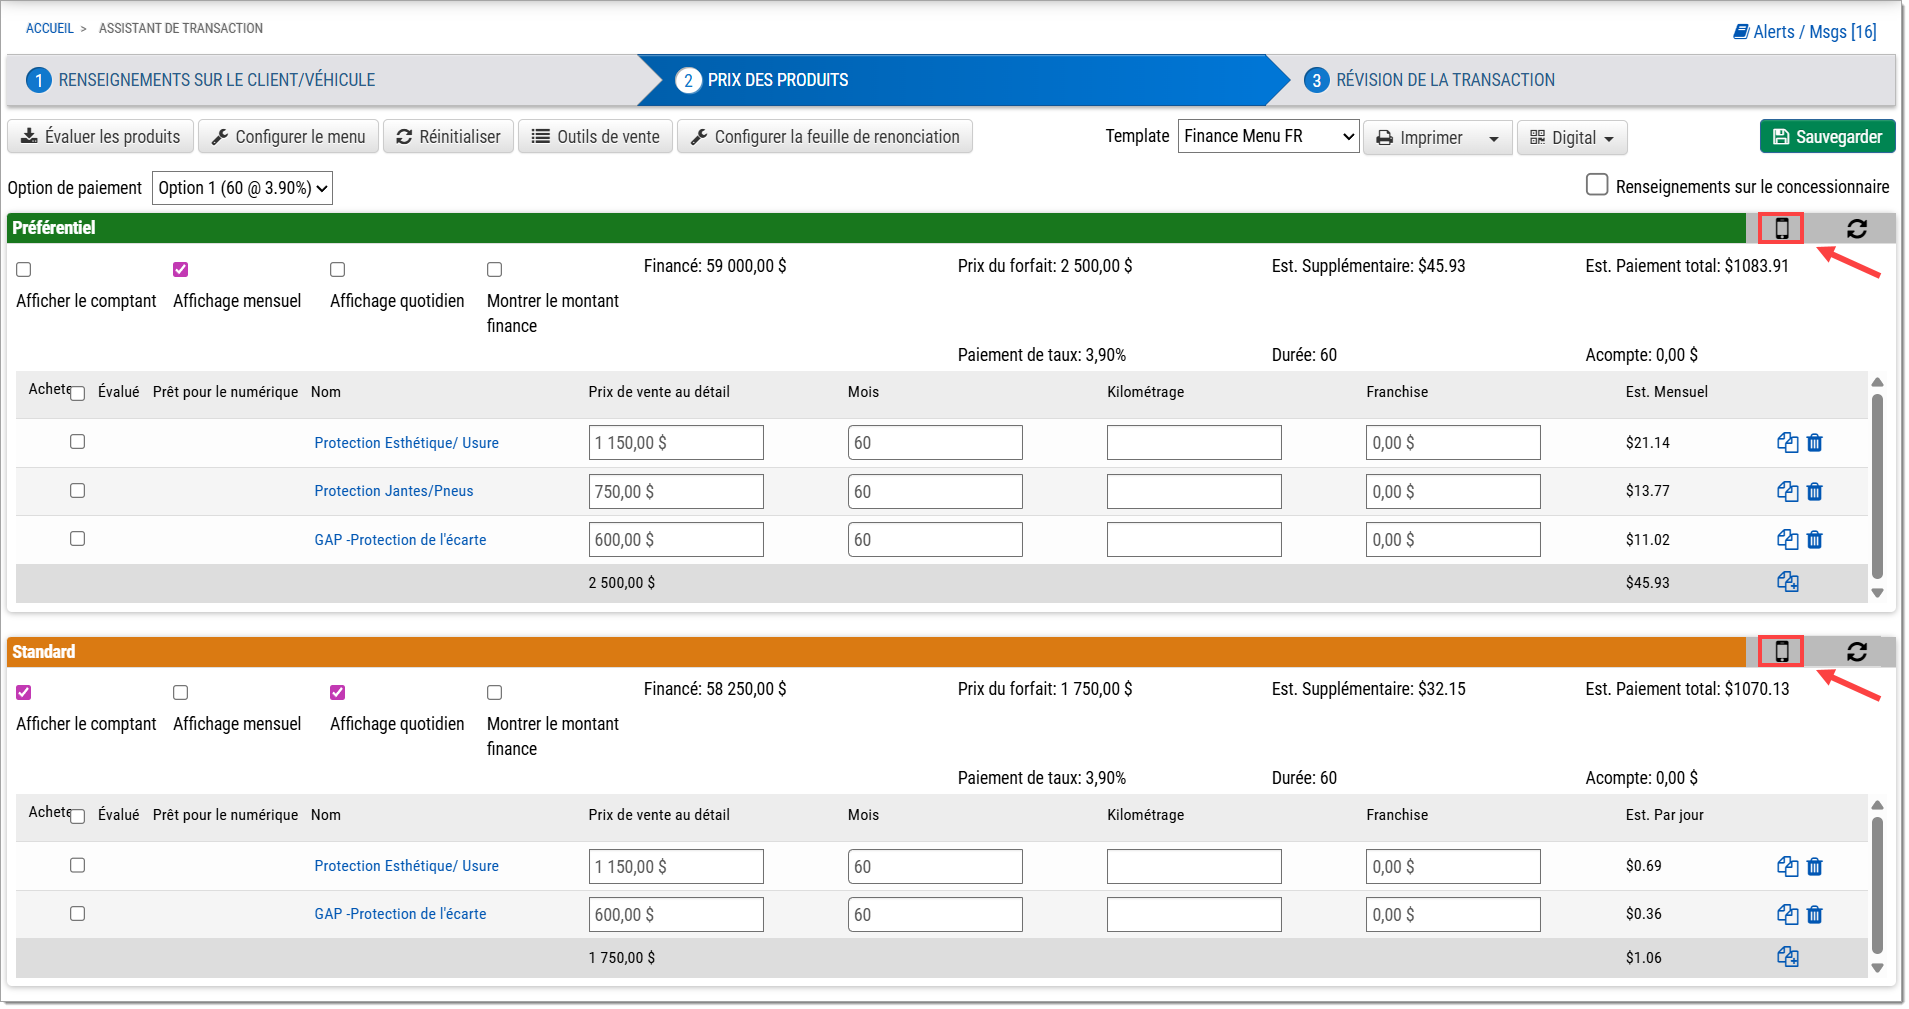
Task: Open the mobile device icon in Standard header
Action: (1781, 652)
